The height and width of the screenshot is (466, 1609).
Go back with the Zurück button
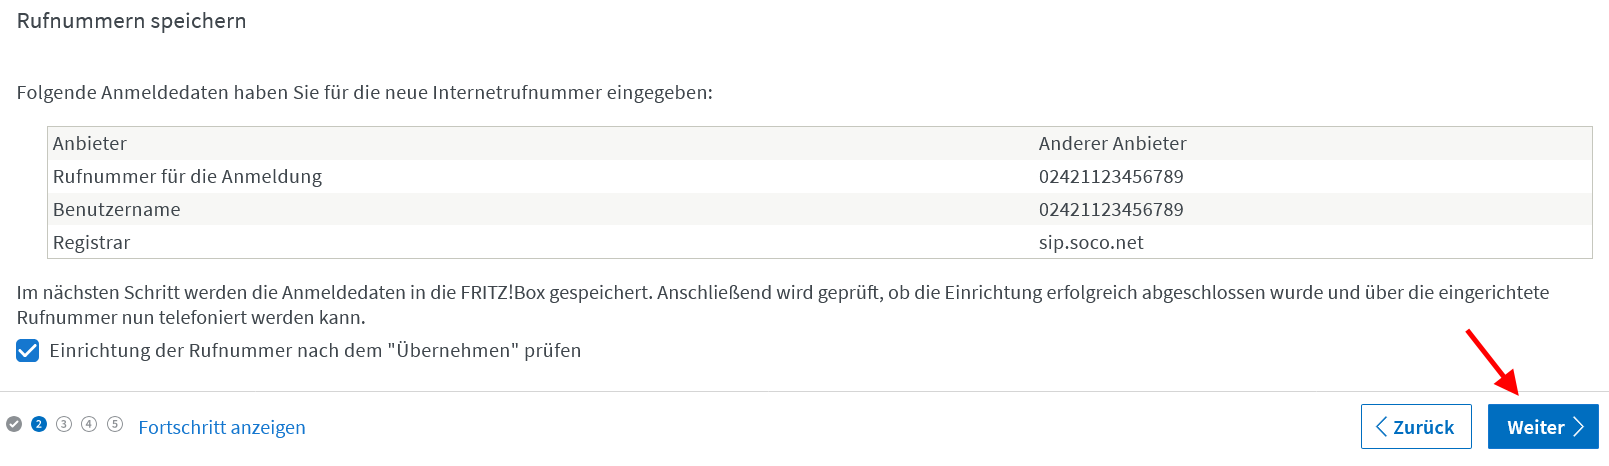[1416, 427]
